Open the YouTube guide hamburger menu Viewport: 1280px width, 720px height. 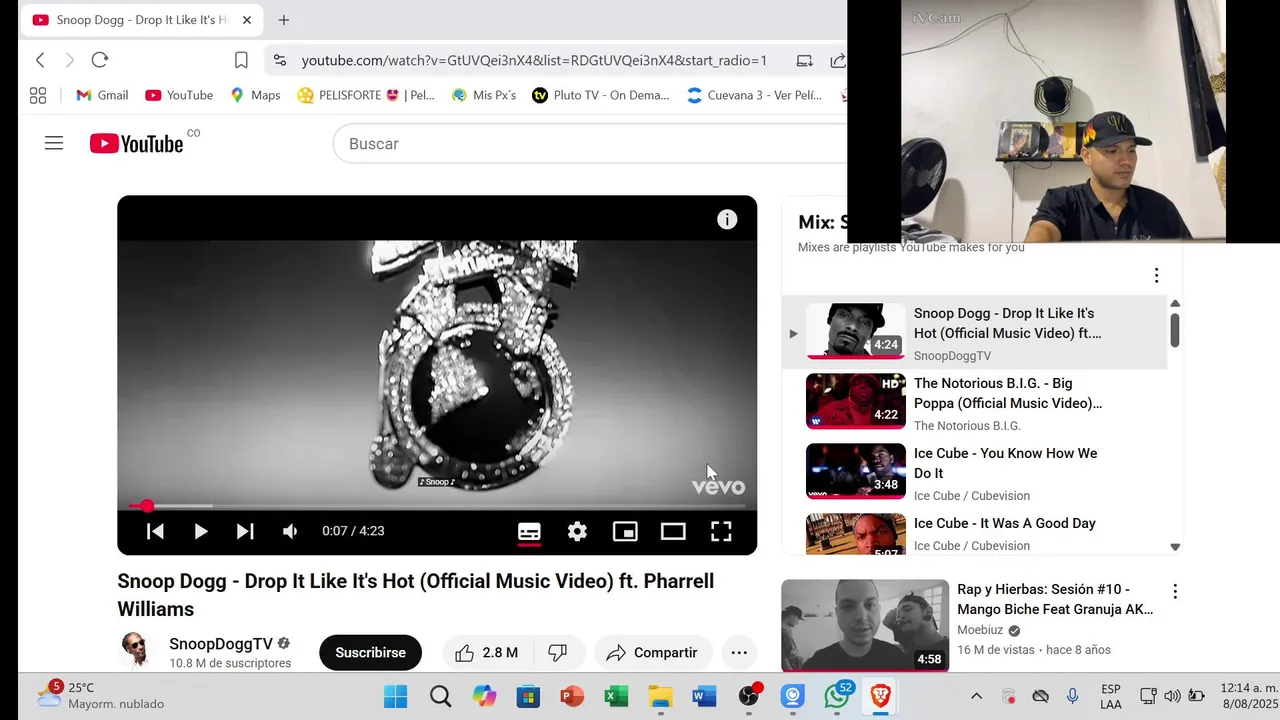tap(54, 144)
